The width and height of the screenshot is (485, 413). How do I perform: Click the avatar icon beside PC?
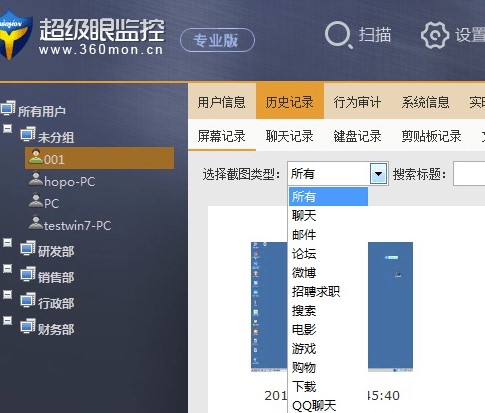[36, 201]
